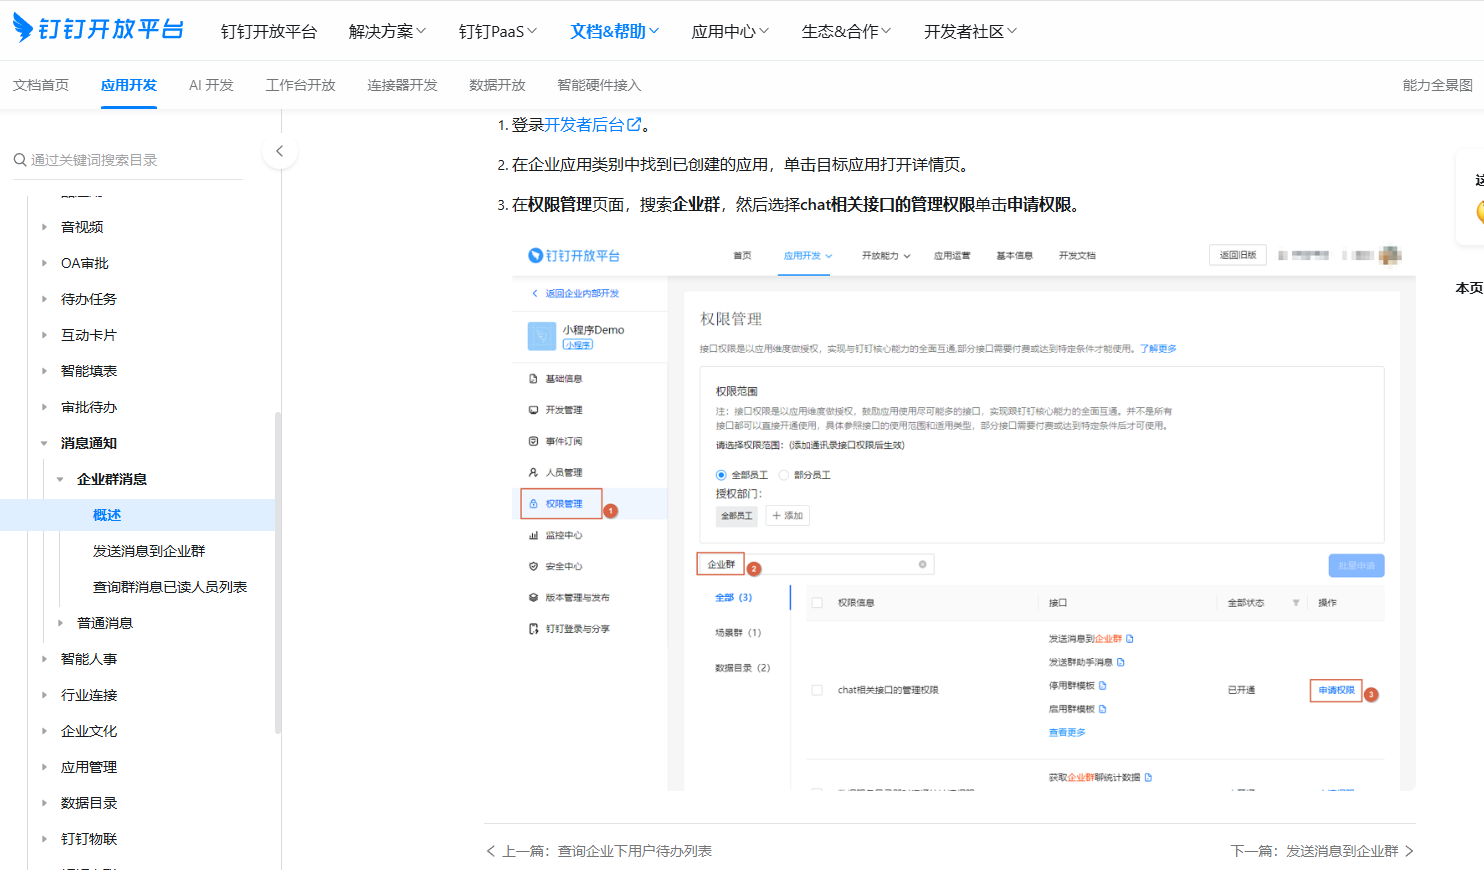Follow the 开发者后台 hyperlink

(x=584, y=125)
